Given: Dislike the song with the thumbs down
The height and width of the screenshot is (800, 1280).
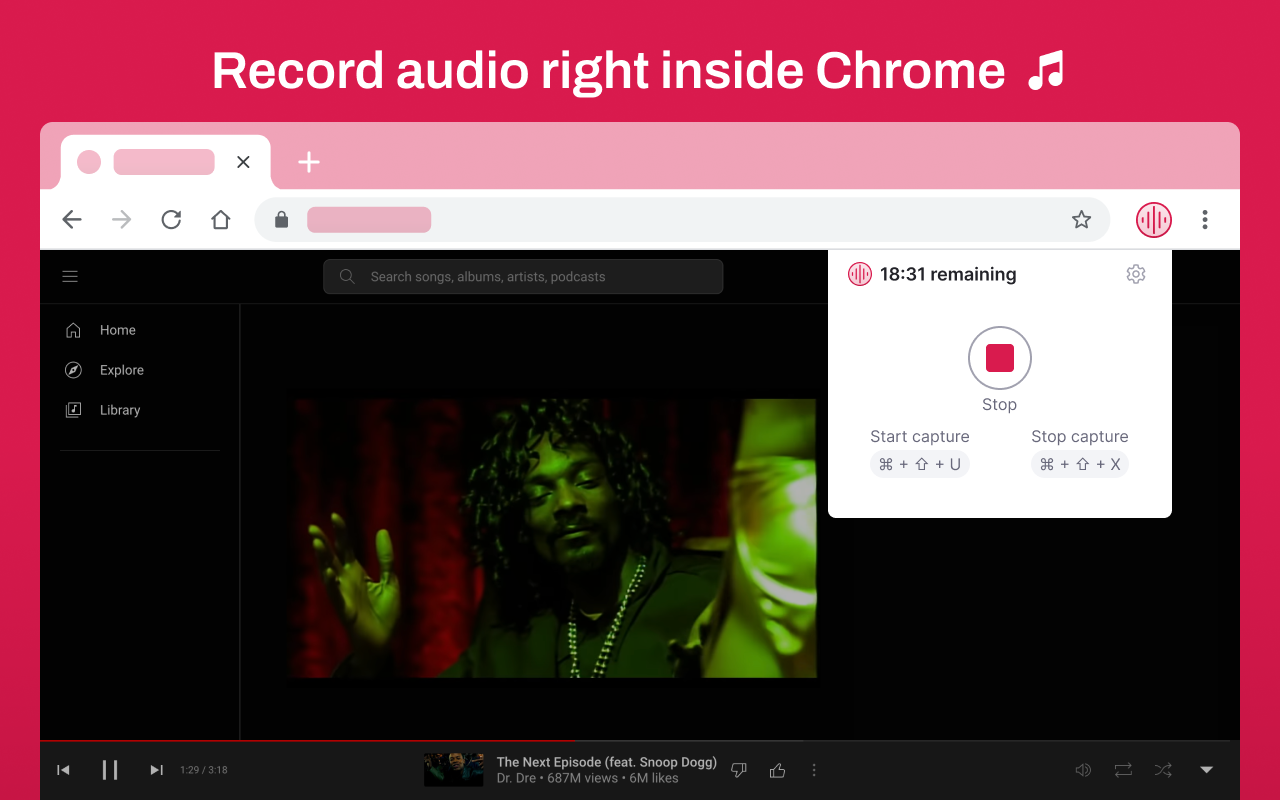Looking at the screenshot, I should [x=738, y=770].
